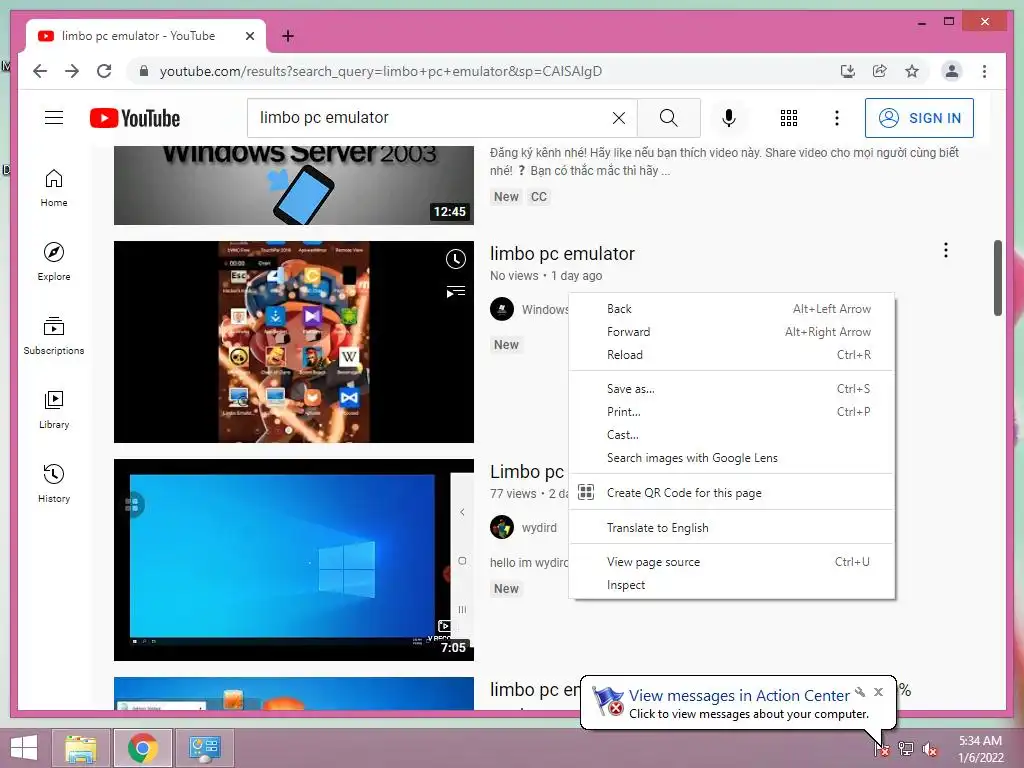The width and height of the screenshot is (1024, 768).
Task: Clear the search box with X
Action: pos(618,118)
